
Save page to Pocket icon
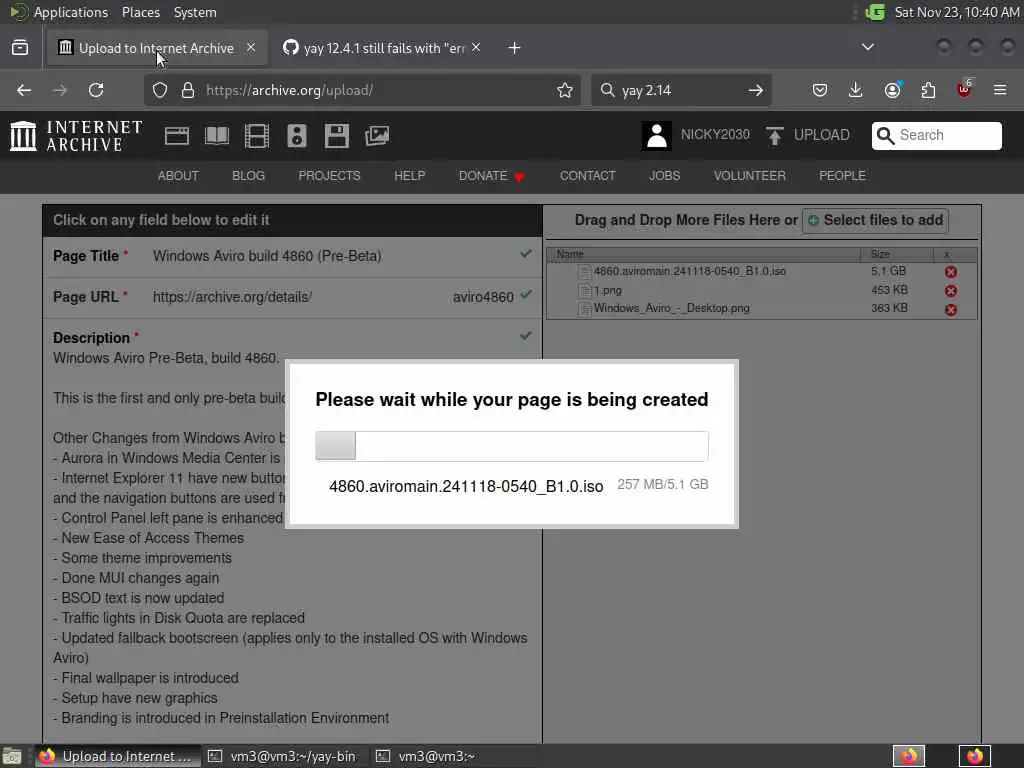pos(820,90)
